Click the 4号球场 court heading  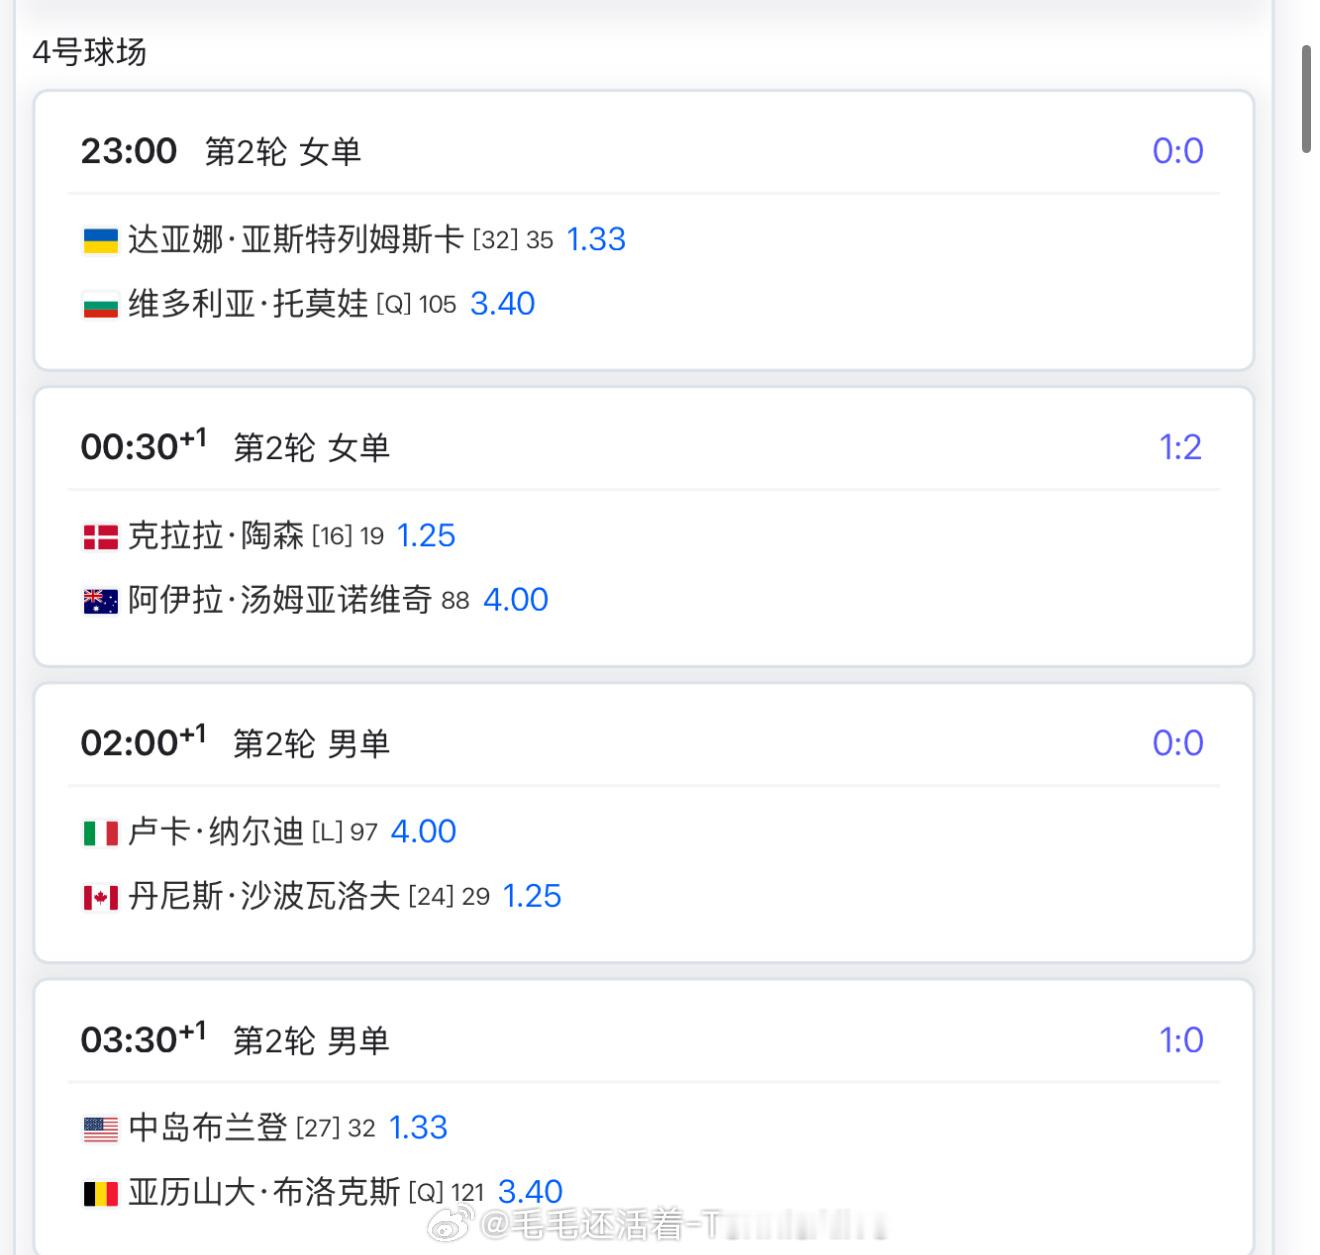click(x=89, y=52)
